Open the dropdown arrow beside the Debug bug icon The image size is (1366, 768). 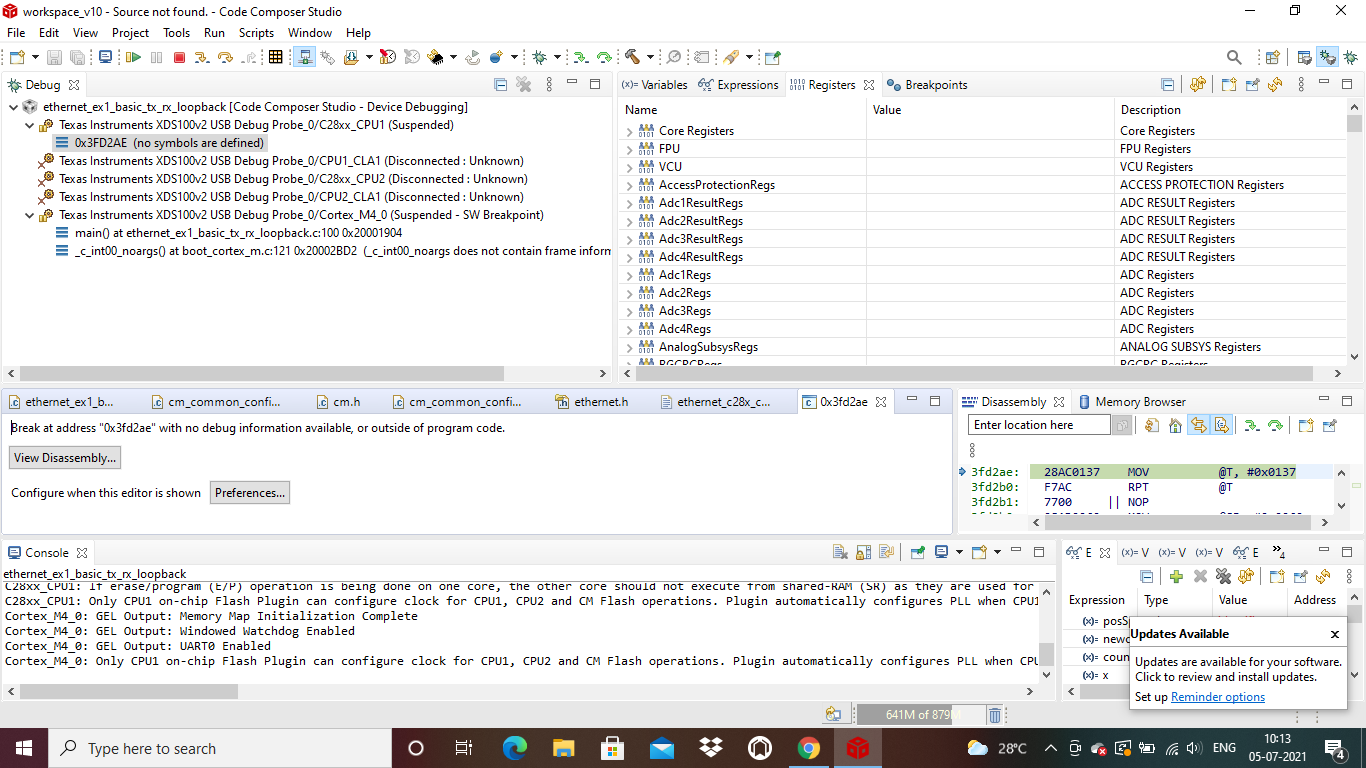pyautogui.click(x=558, y=58)
